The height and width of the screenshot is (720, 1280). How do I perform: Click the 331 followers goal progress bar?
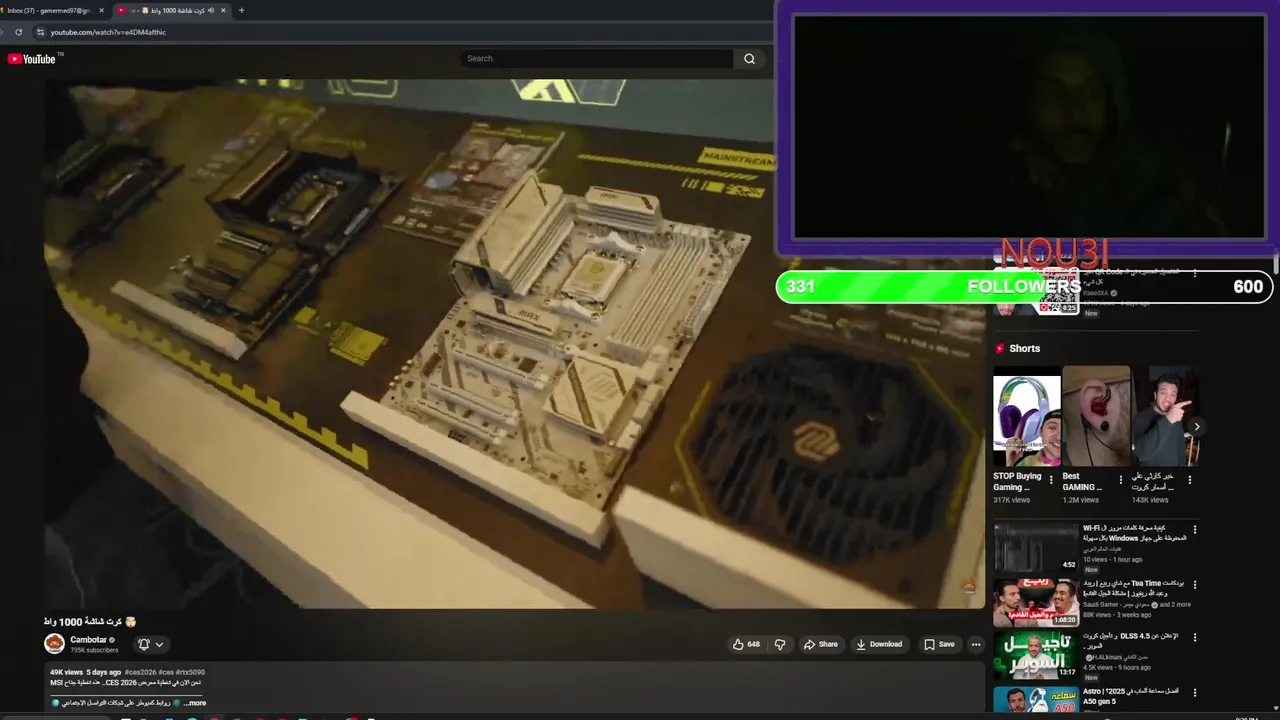pos(1024,287)
